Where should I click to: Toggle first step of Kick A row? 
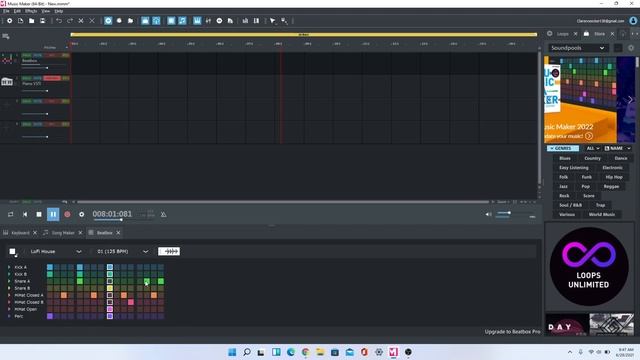click(50, 267)
